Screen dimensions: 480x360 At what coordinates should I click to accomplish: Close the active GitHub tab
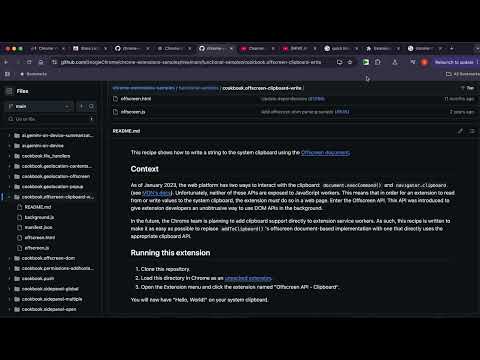pos(231,48)
